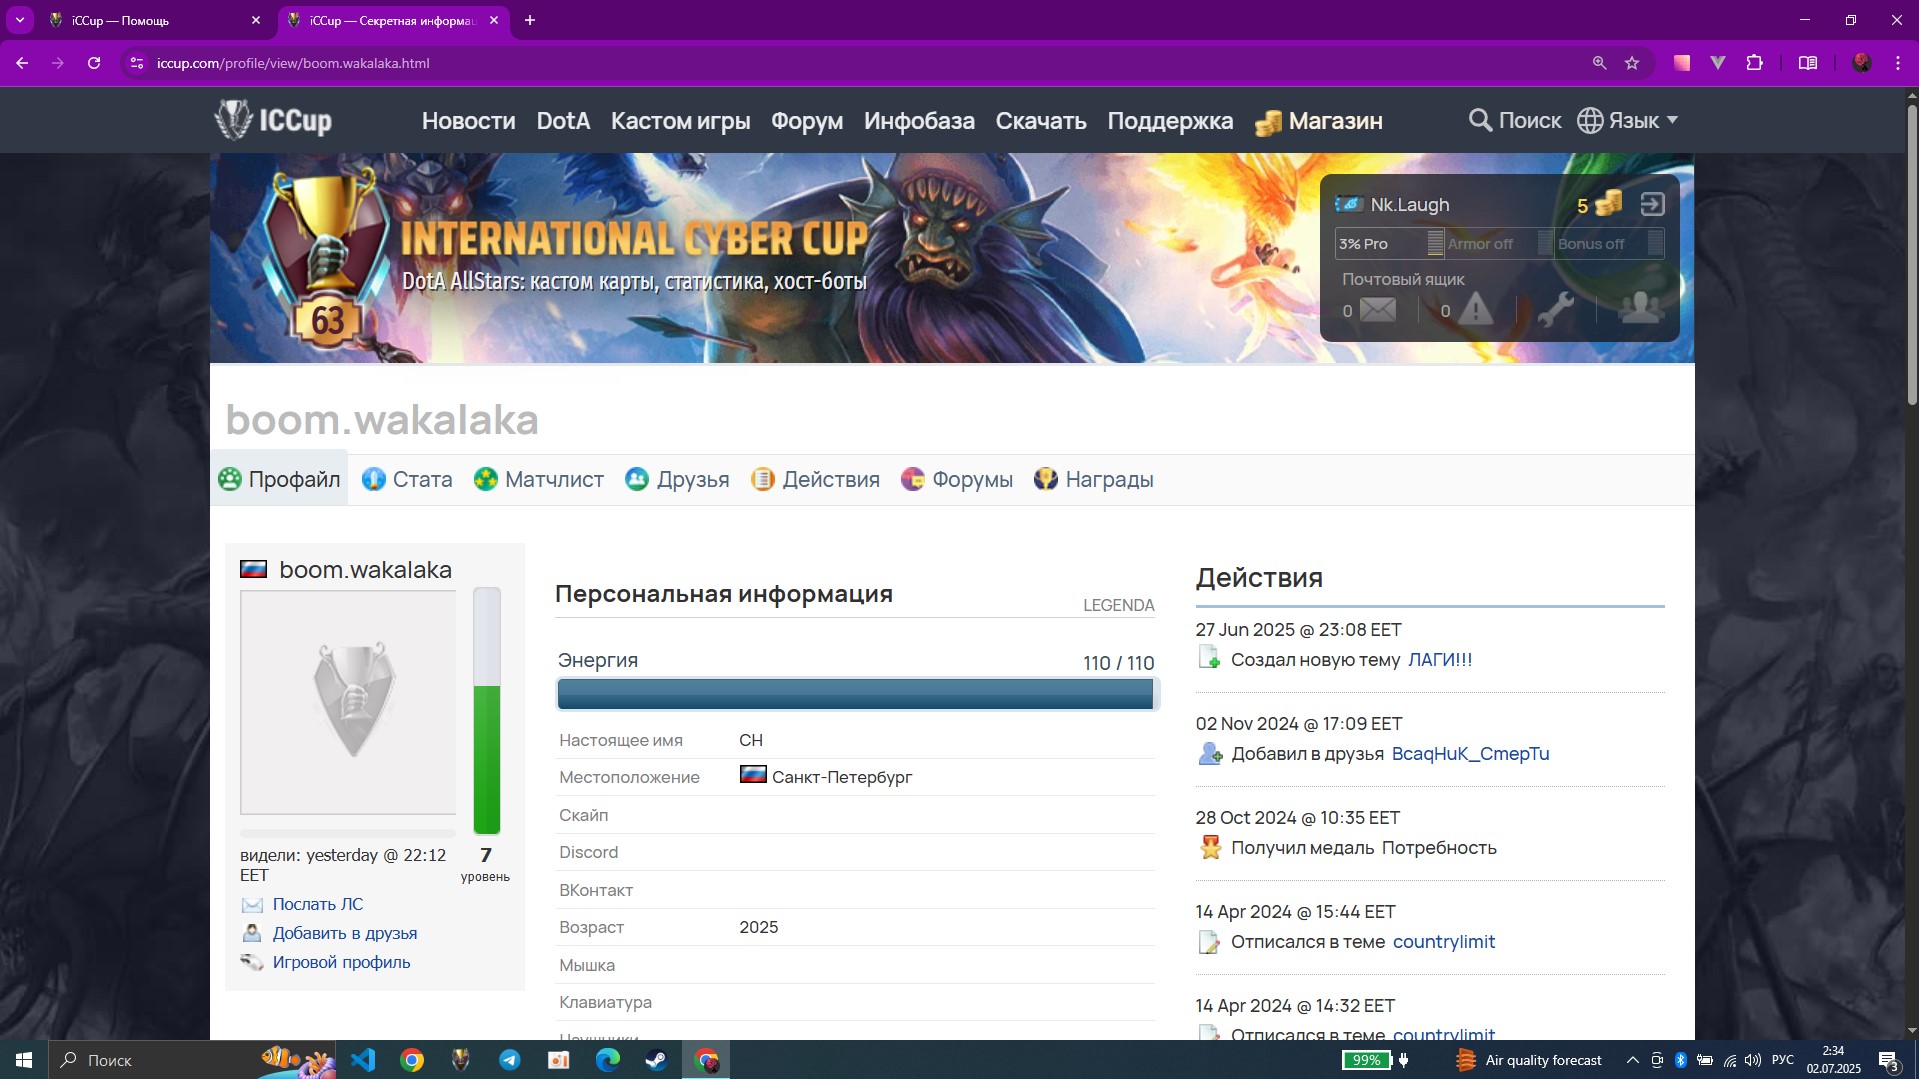1919x1079 pixels.
Task: Open the Форум menu item
Action: point(807,121)
